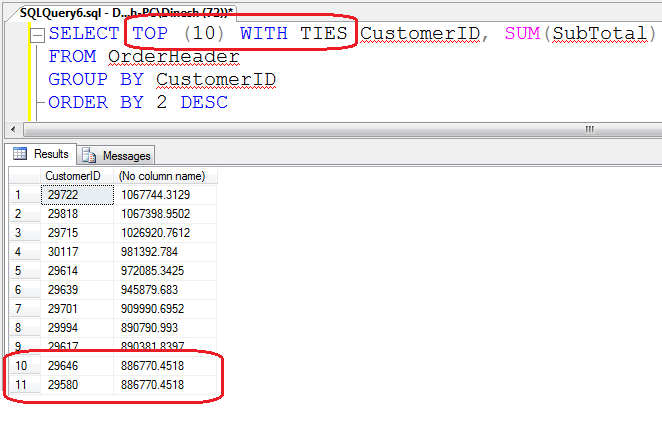Click the editor horizontal scrollbar thumb

pyautogui.click(x=342, y=129)
